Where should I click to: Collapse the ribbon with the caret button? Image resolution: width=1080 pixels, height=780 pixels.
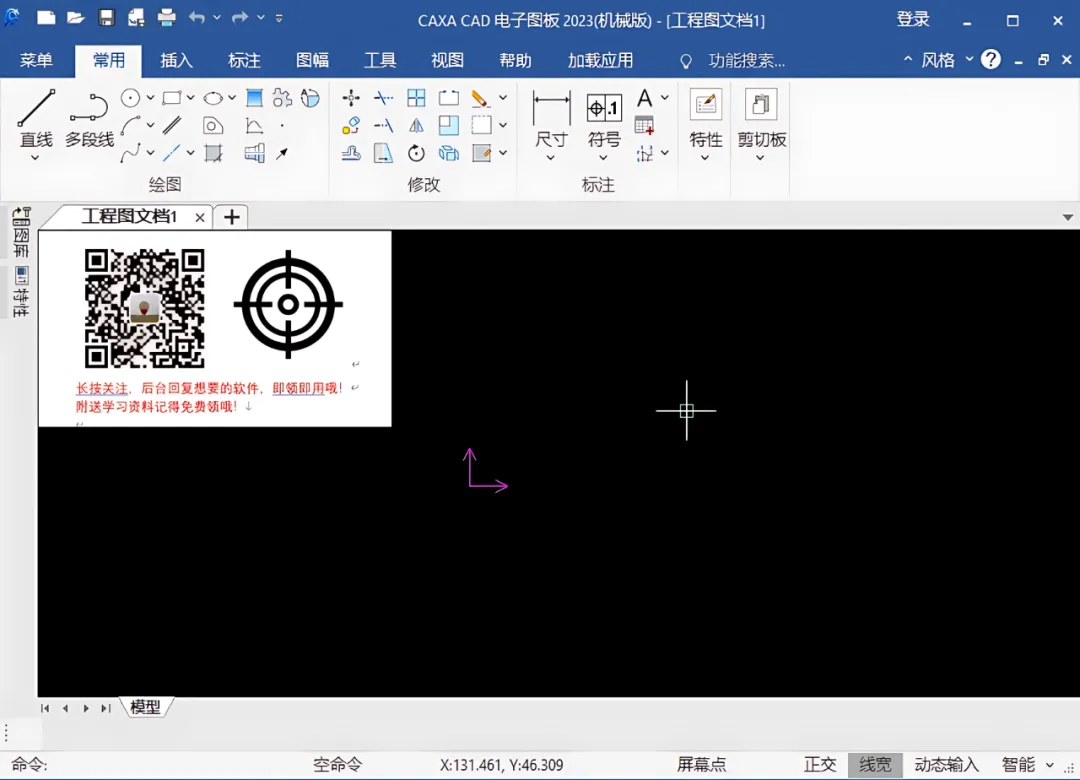[x=908, y=59]
